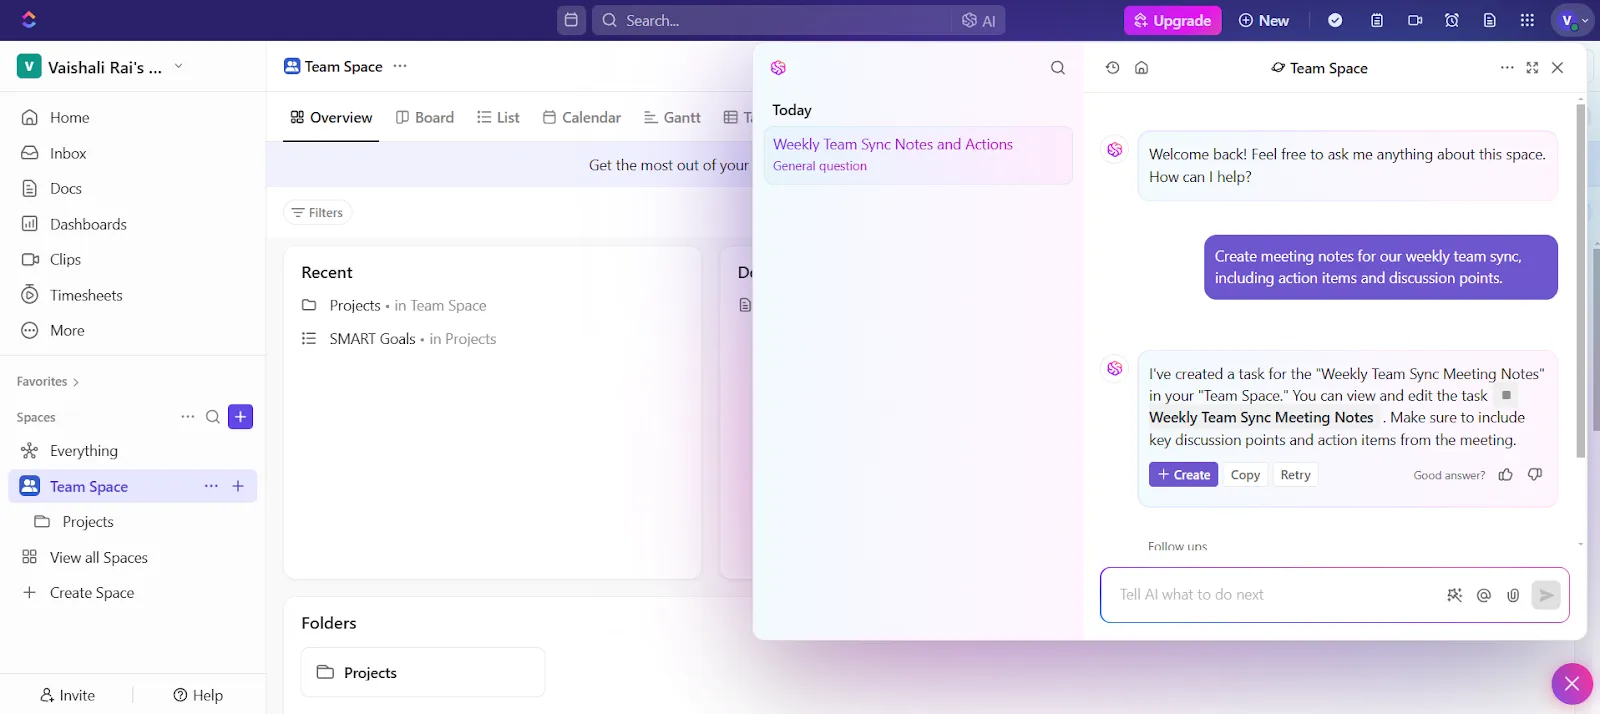Viewport: 1600px width, 714px height.
Task: Open Weekly Team Sync Meeting Notes task link
Action: 1261,418
